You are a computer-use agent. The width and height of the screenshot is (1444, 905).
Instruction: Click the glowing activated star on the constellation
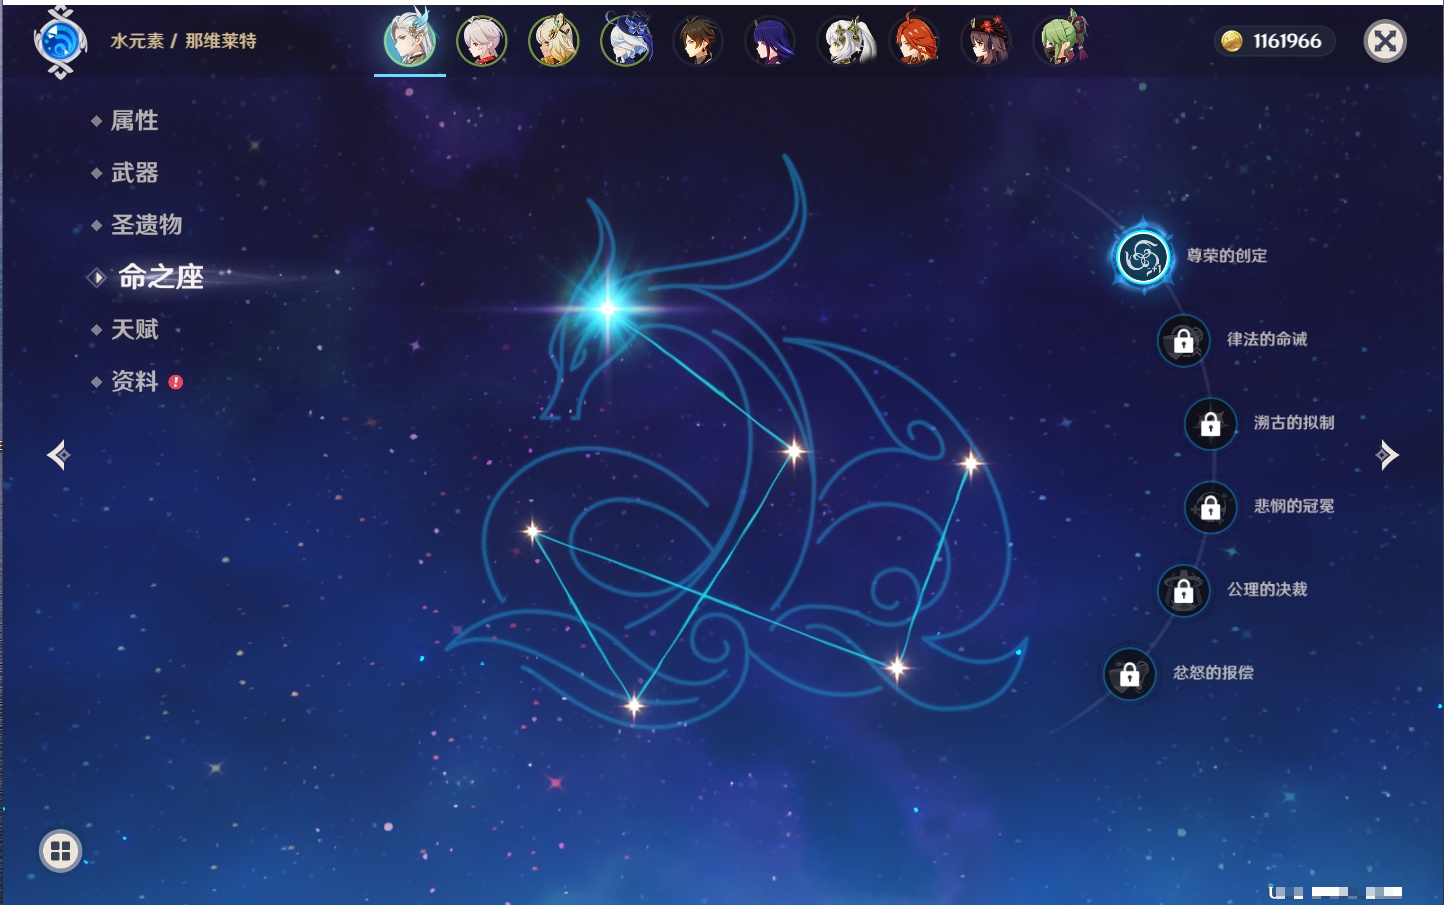[608, 308]
